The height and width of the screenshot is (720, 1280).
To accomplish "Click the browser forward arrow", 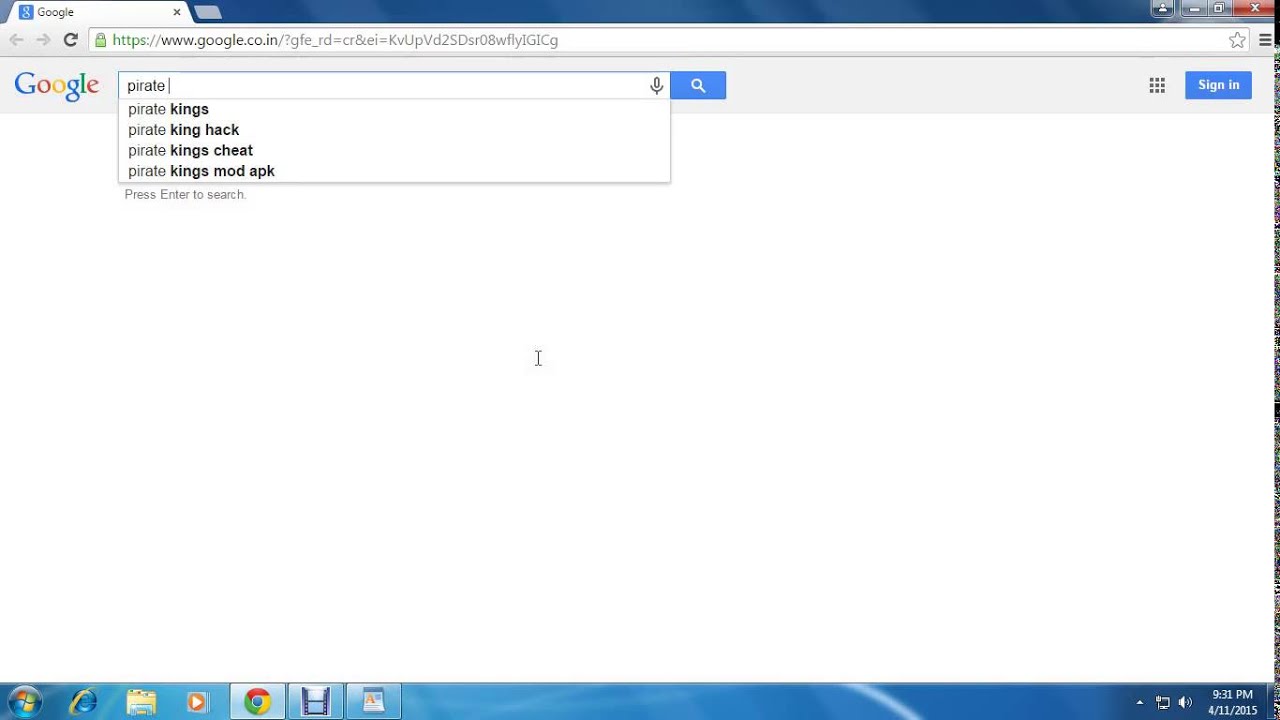I will point(43,40).
